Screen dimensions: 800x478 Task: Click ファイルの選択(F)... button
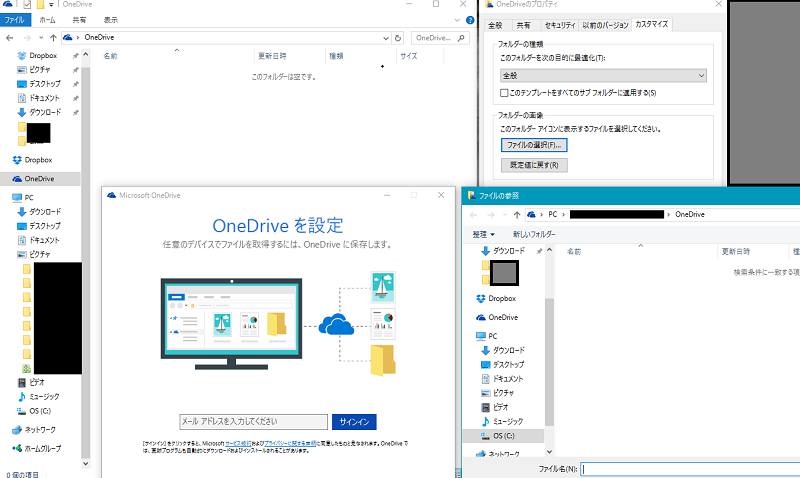click(534, 145)
